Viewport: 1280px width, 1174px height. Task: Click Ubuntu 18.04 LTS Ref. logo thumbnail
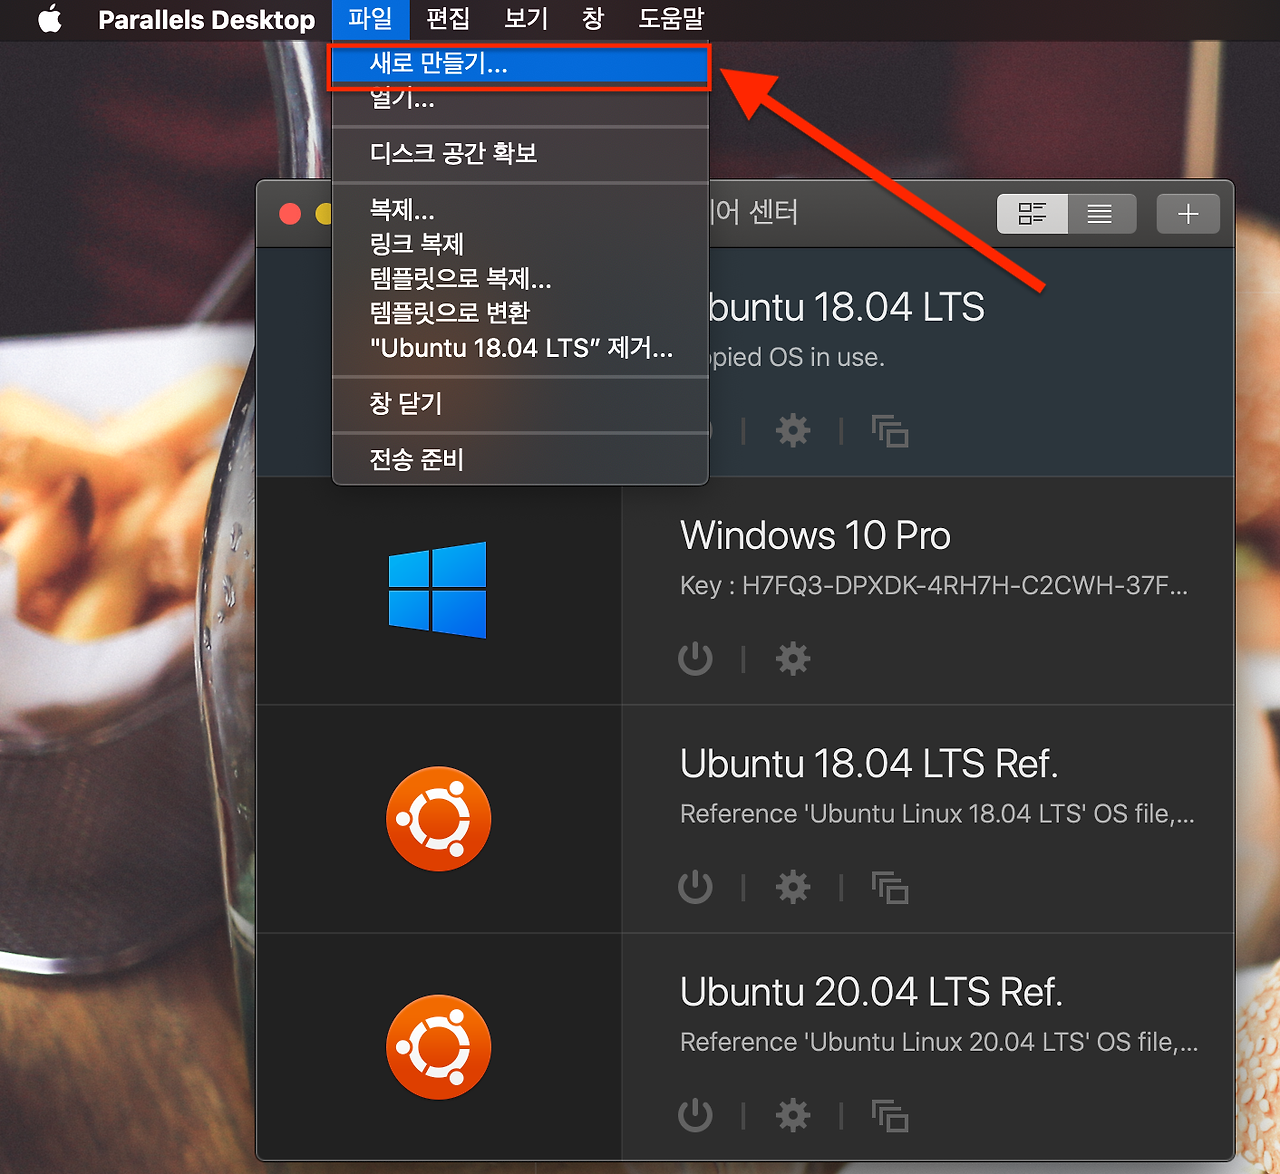(x=438, y=819)
